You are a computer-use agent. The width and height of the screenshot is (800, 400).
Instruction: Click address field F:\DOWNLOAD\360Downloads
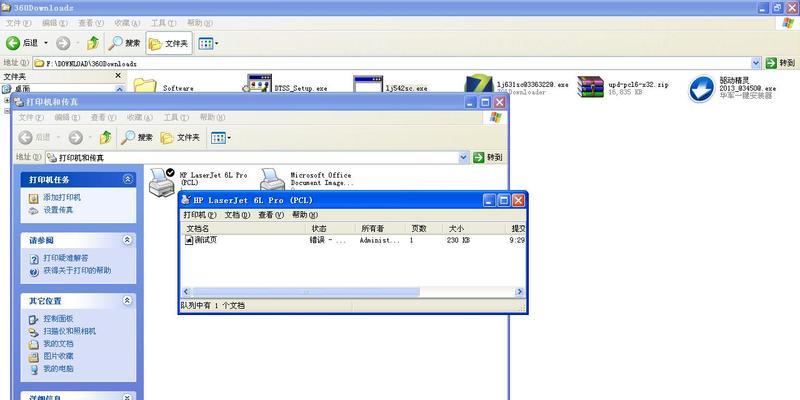click(392, 63)
